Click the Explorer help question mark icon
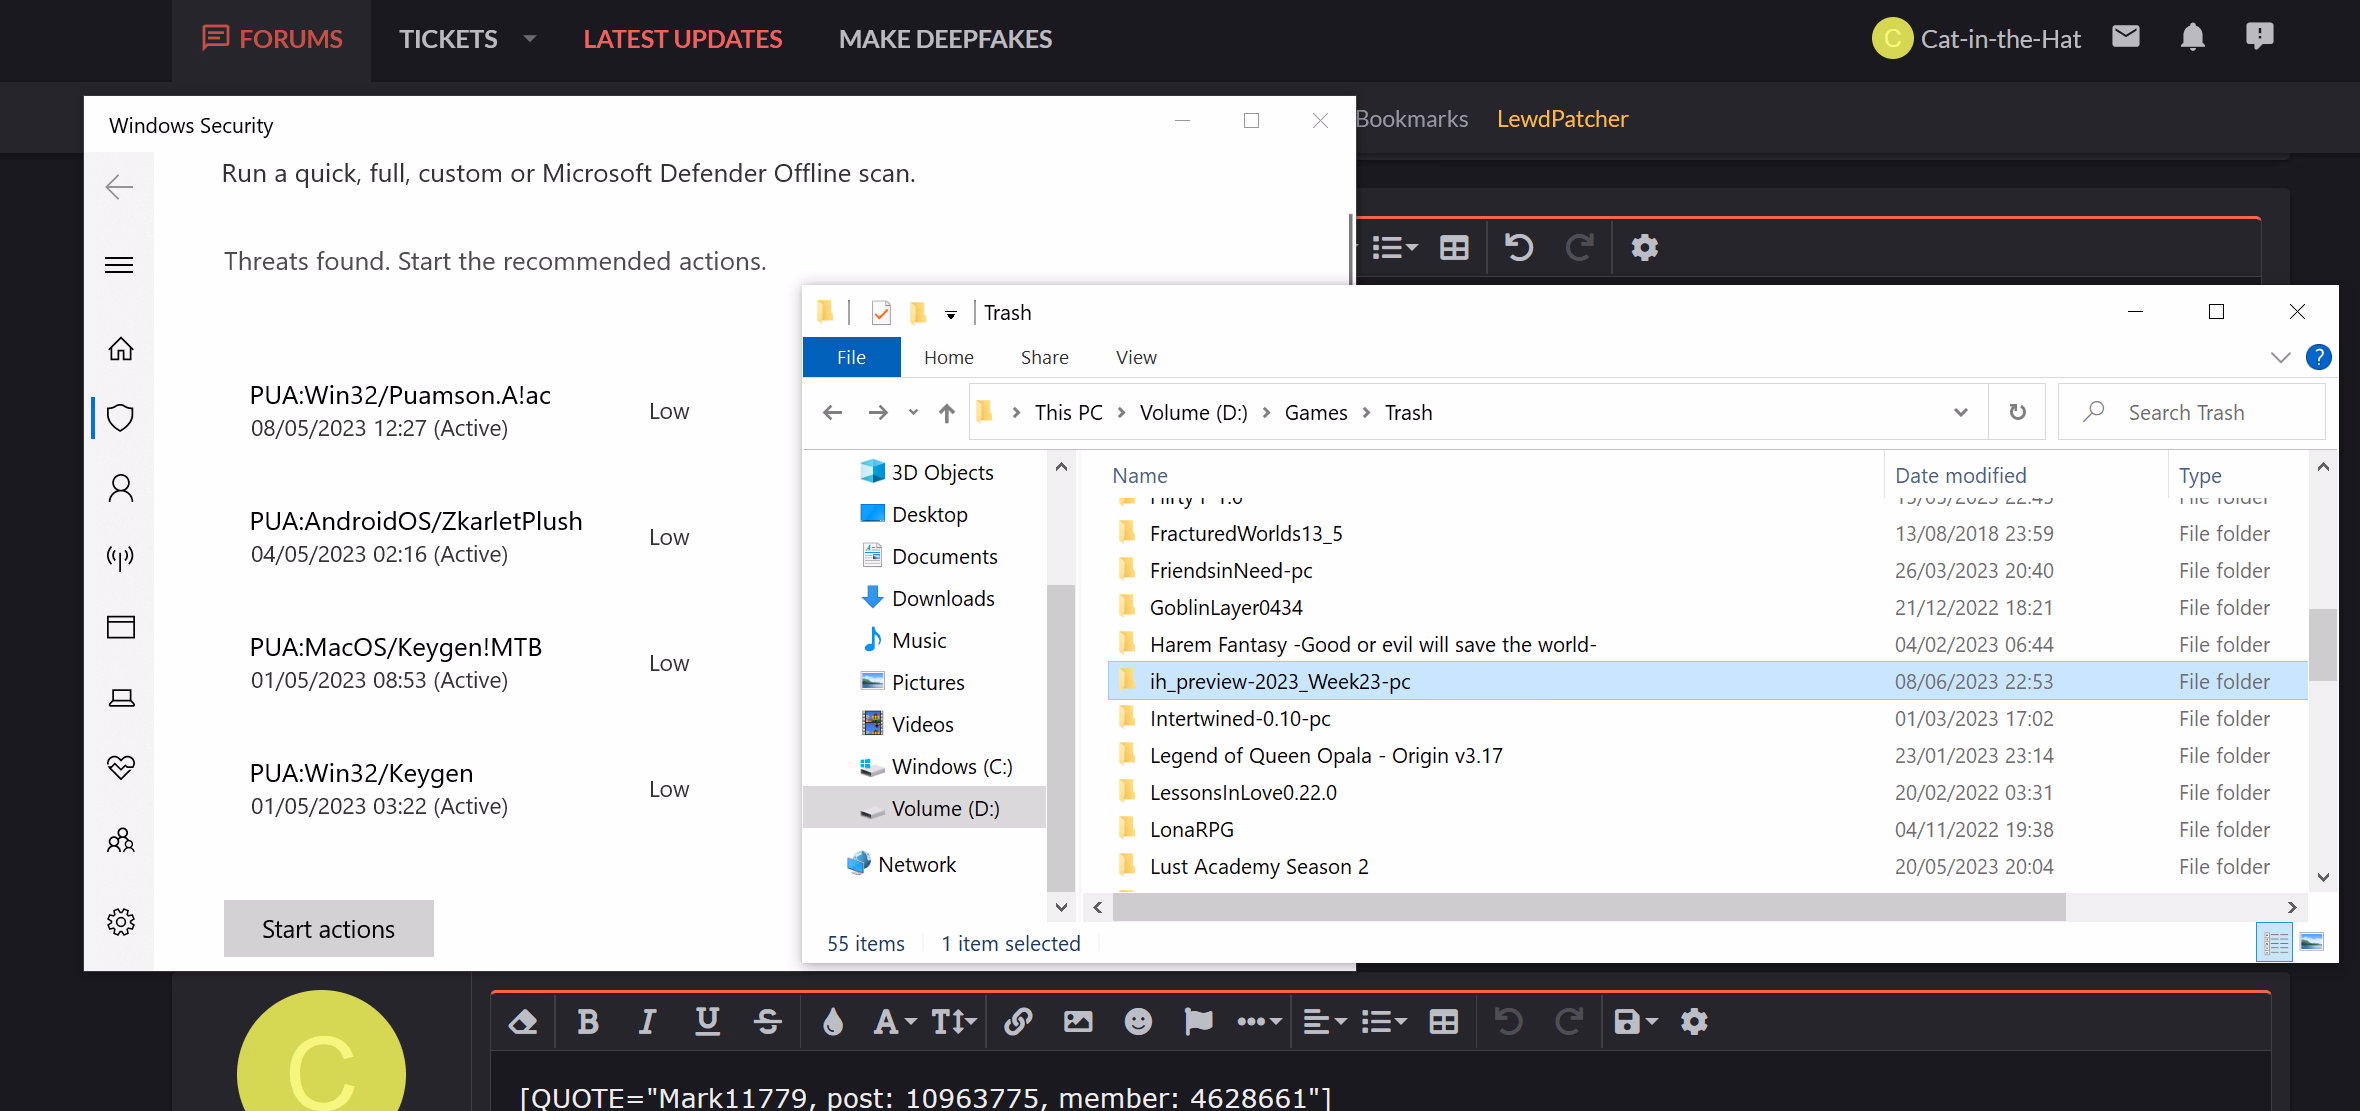Screen dimensions: 2360x1111 2318,357
